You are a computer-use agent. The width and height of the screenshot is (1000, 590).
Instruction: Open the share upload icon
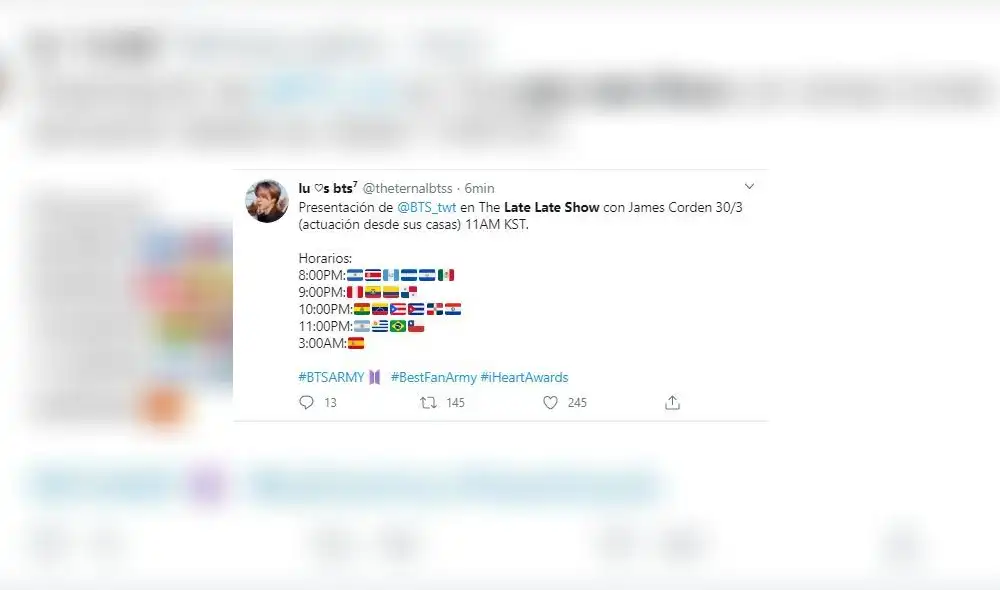pyautogui.click(x=672, y=402)
